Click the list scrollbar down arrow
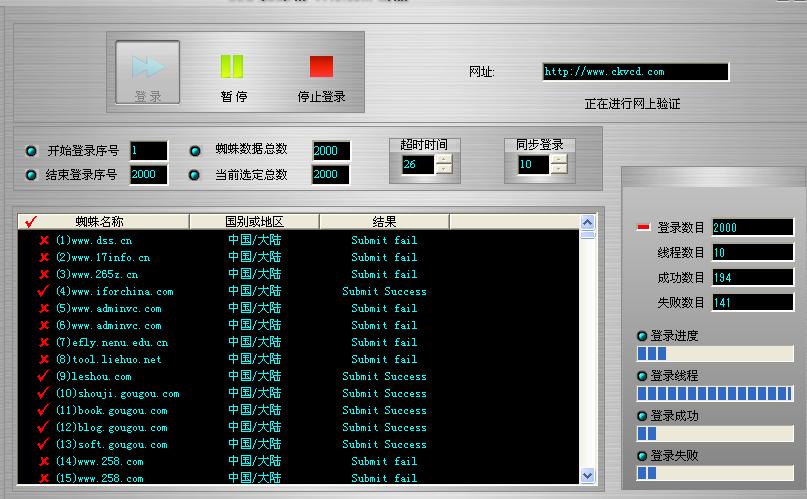This screenshot has width=807, height=499. pyautogui.click(x=587, y=475)
